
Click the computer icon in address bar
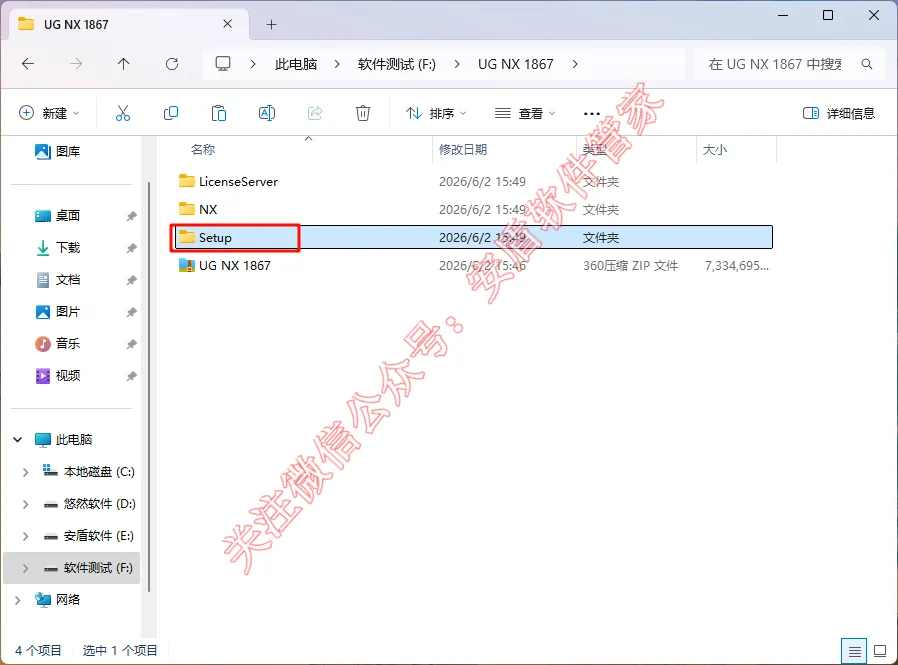point(223,64)
